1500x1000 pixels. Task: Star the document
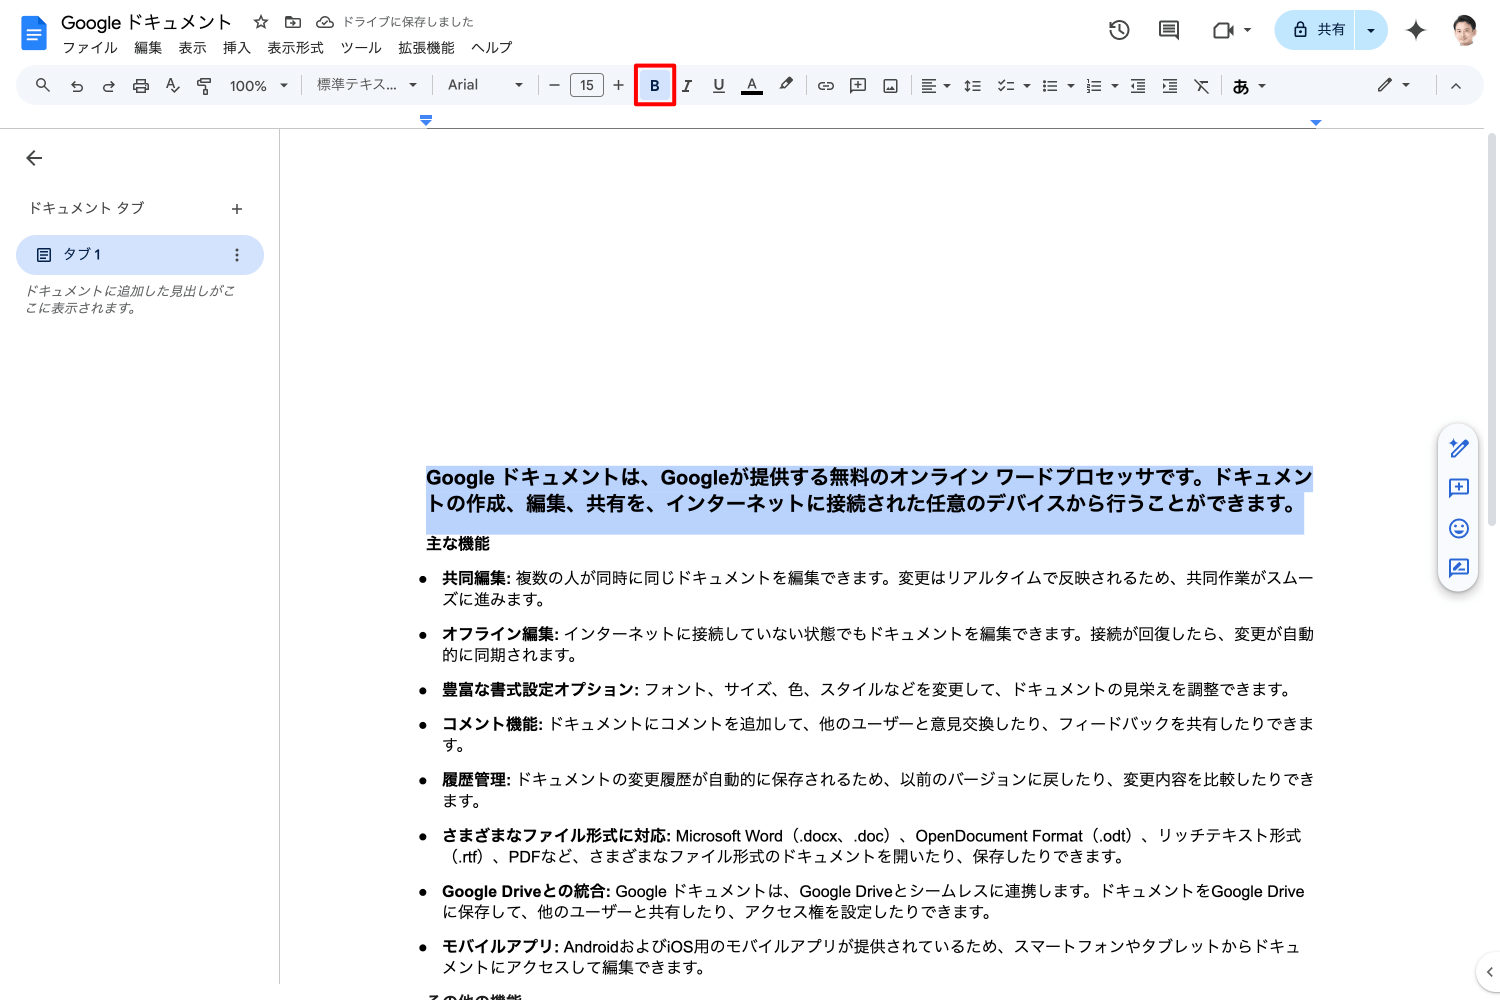[261, 22]
